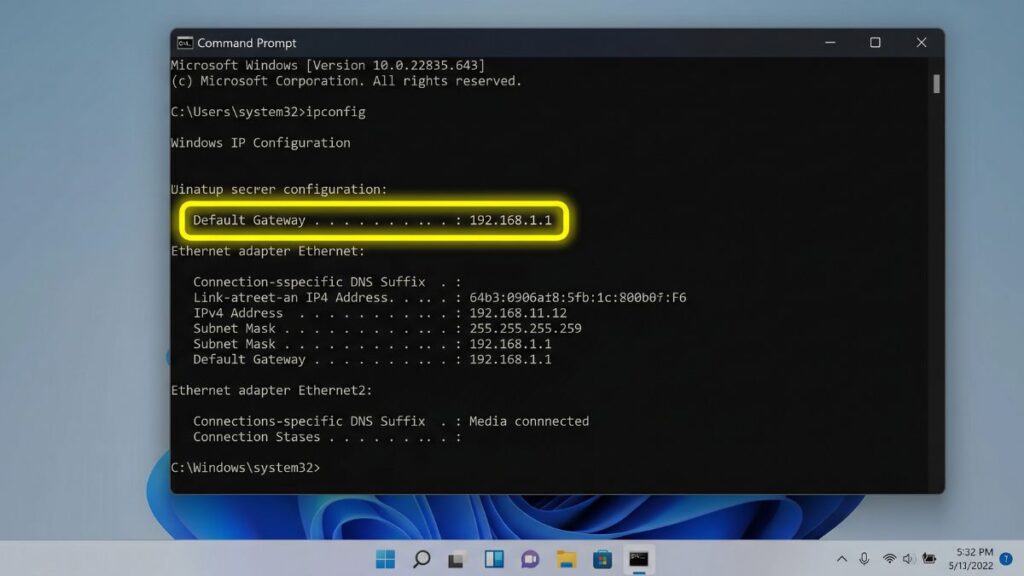Screen dimensions: 1024x576
Task: Close the Command Prompt window
Action: click(x=921, y=42)
